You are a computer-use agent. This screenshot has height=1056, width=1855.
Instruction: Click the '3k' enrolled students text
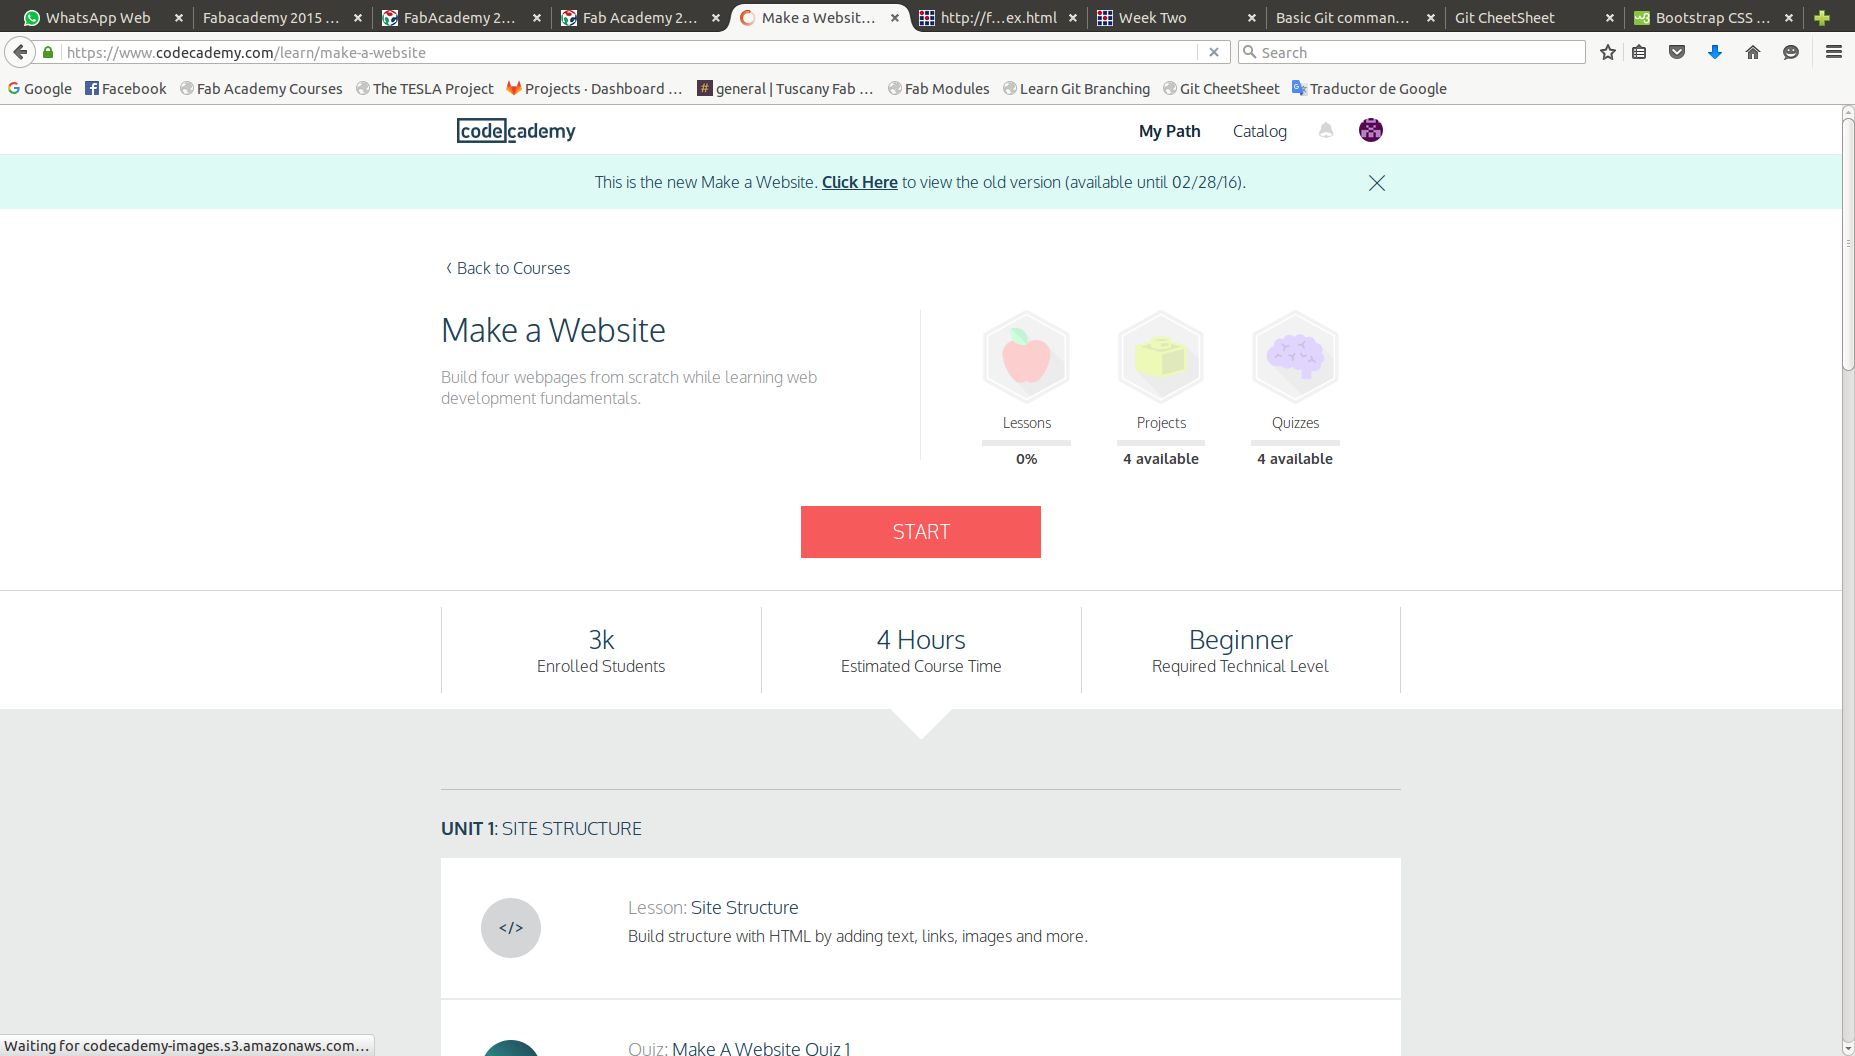(x=601, y=640)
